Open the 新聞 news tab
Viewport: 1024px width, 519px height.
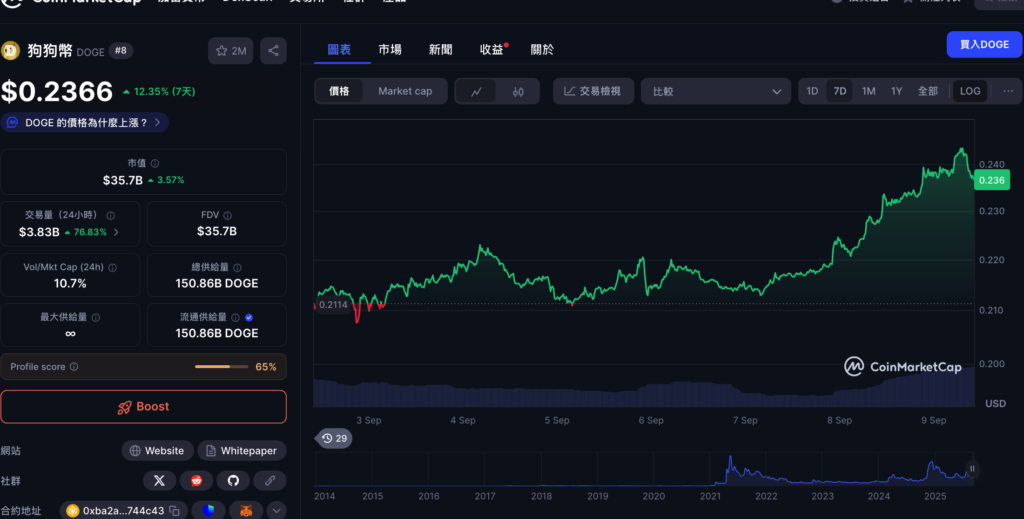tap(441, 50)
